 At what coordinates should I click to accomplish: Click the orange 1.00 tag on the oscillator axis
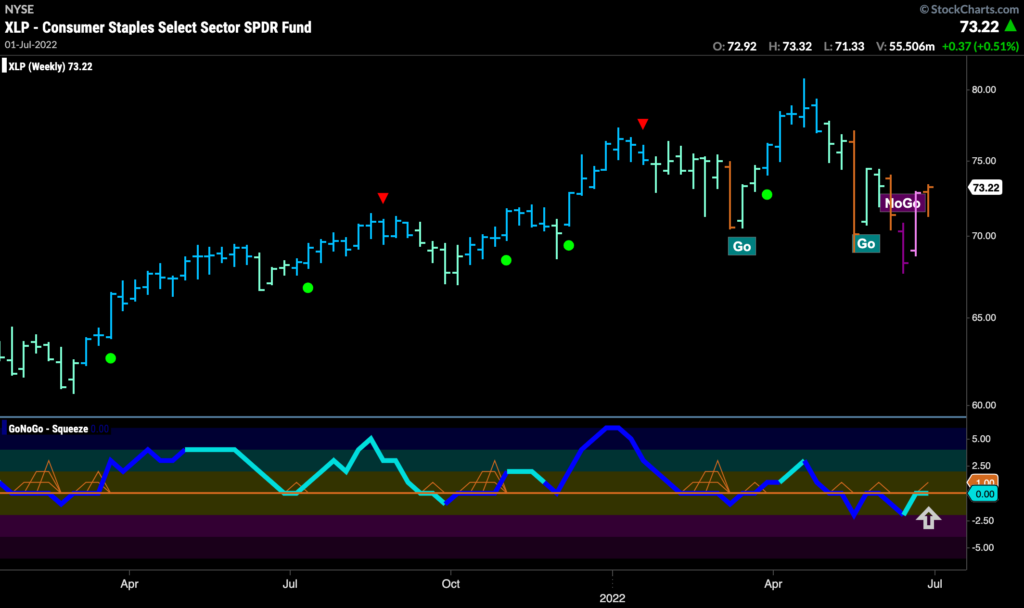pos(984,483)
